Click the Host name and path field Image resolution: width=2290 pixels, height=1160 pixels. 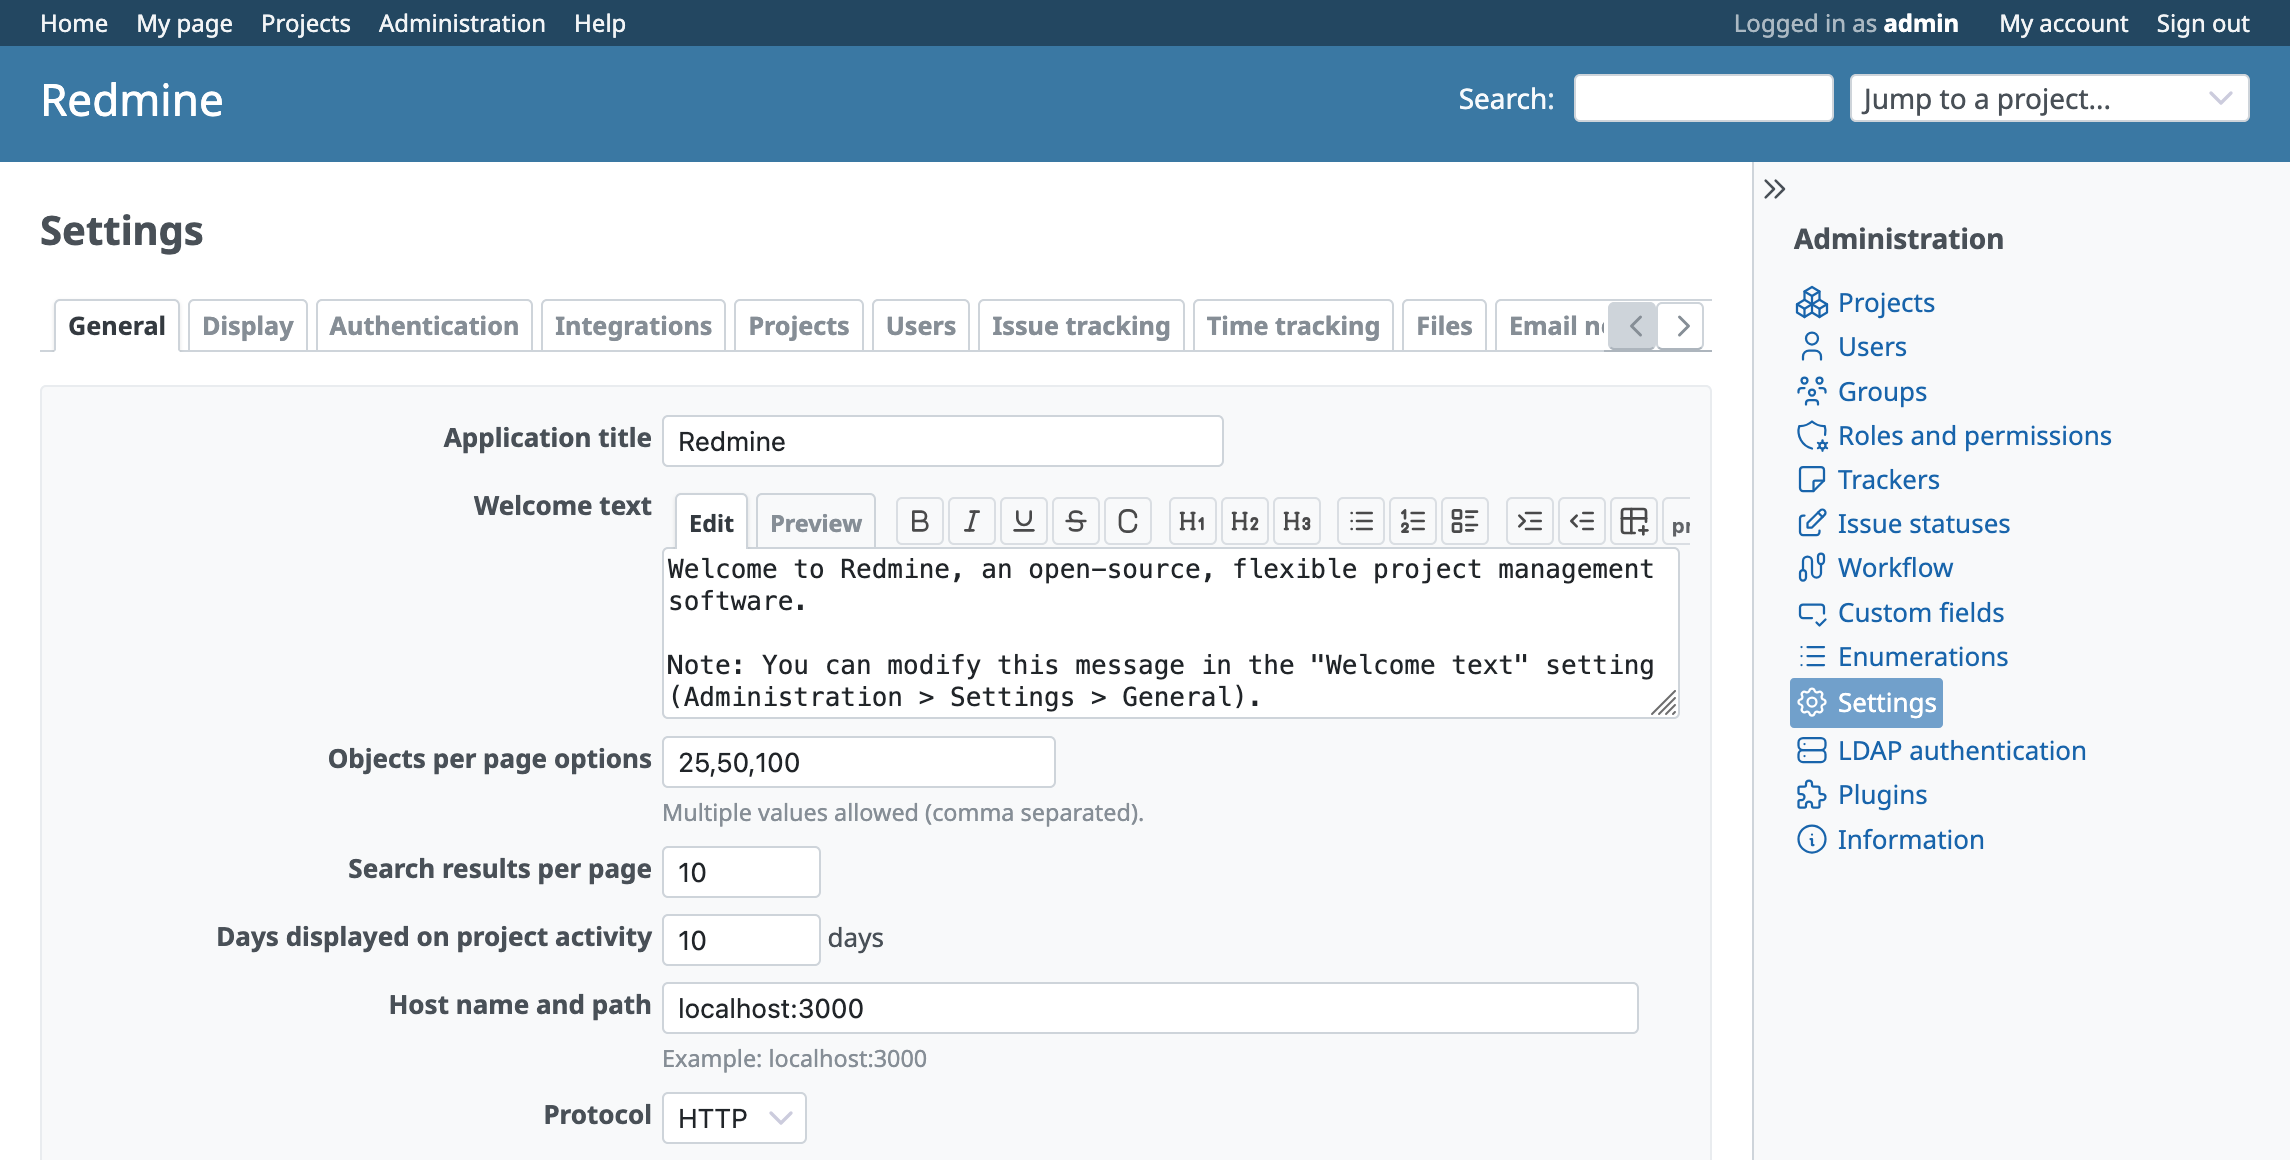click(1150, 1008)
